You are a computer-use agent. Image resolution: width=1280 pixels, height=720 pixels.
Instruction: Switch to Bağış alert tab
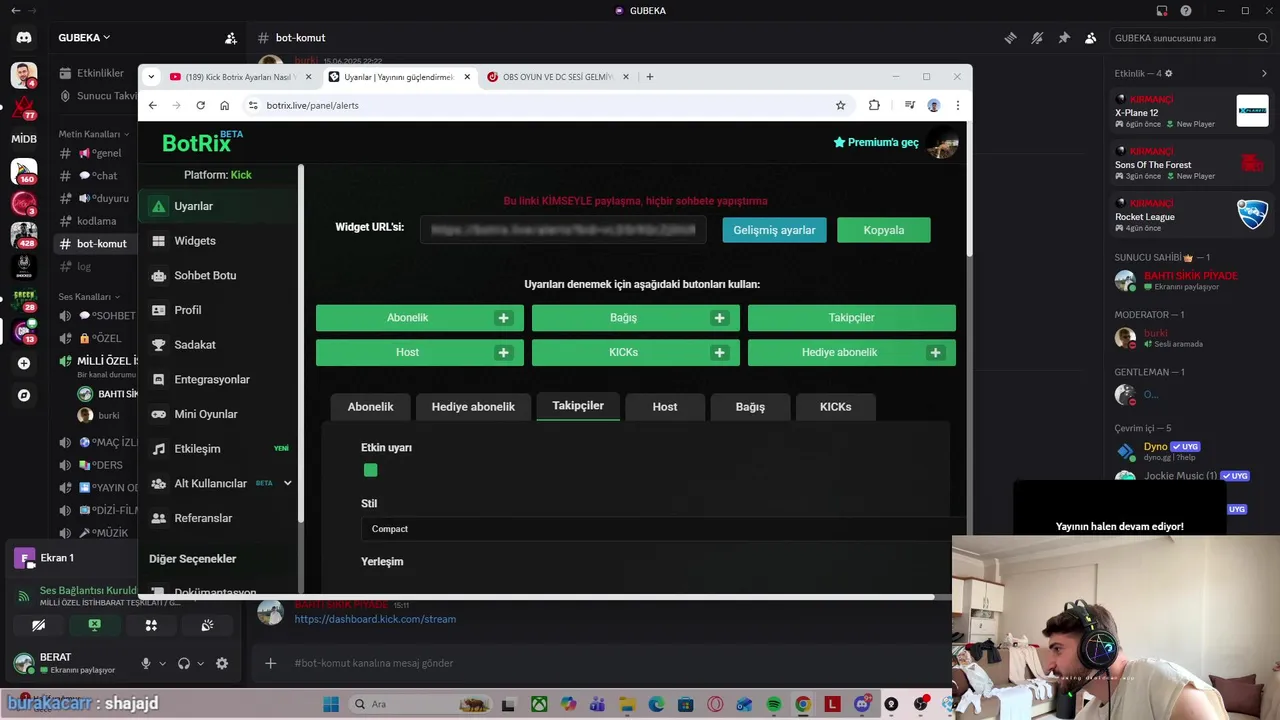point(750,407)
